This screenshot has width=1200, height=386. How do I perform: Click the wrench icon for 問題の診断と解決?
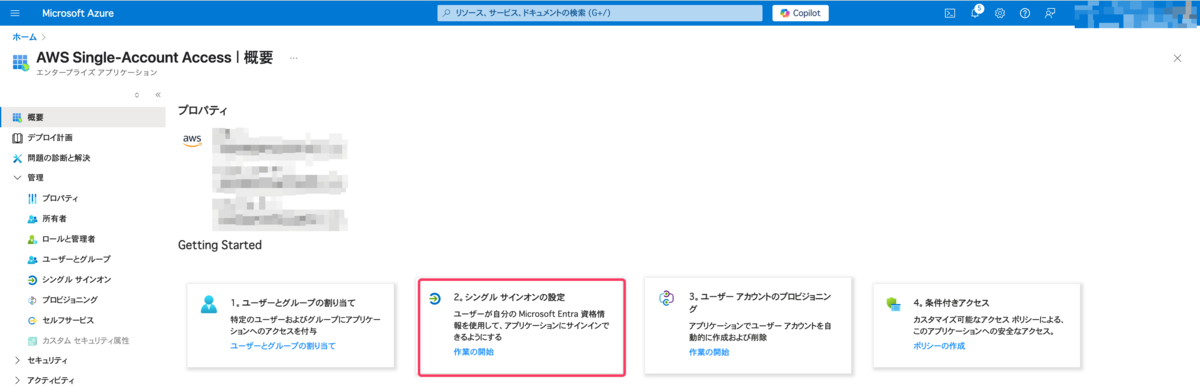coord(17,158)
